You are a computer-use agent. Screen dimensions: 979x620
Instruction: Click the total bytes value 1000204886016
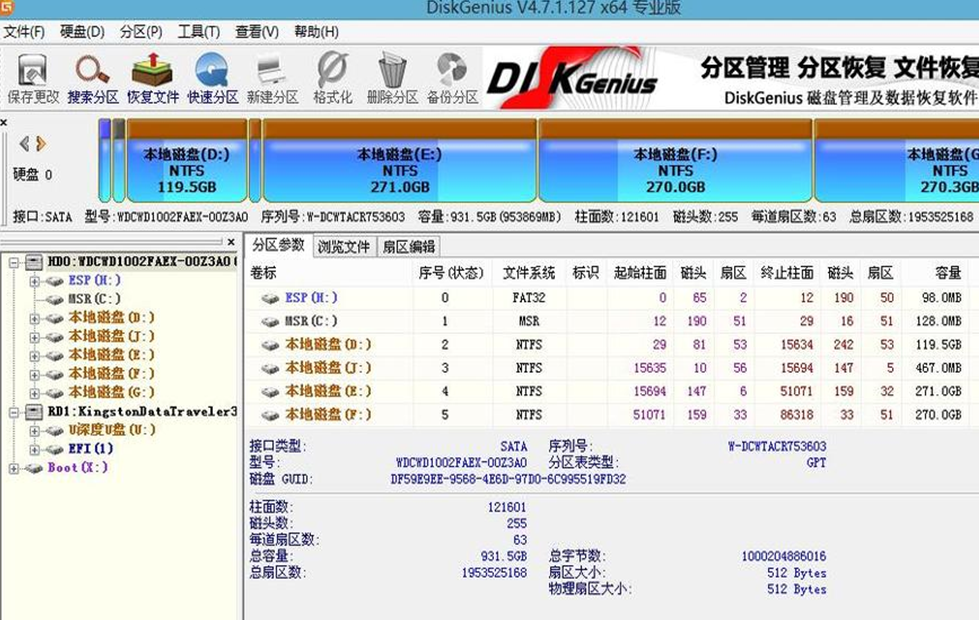784,556
